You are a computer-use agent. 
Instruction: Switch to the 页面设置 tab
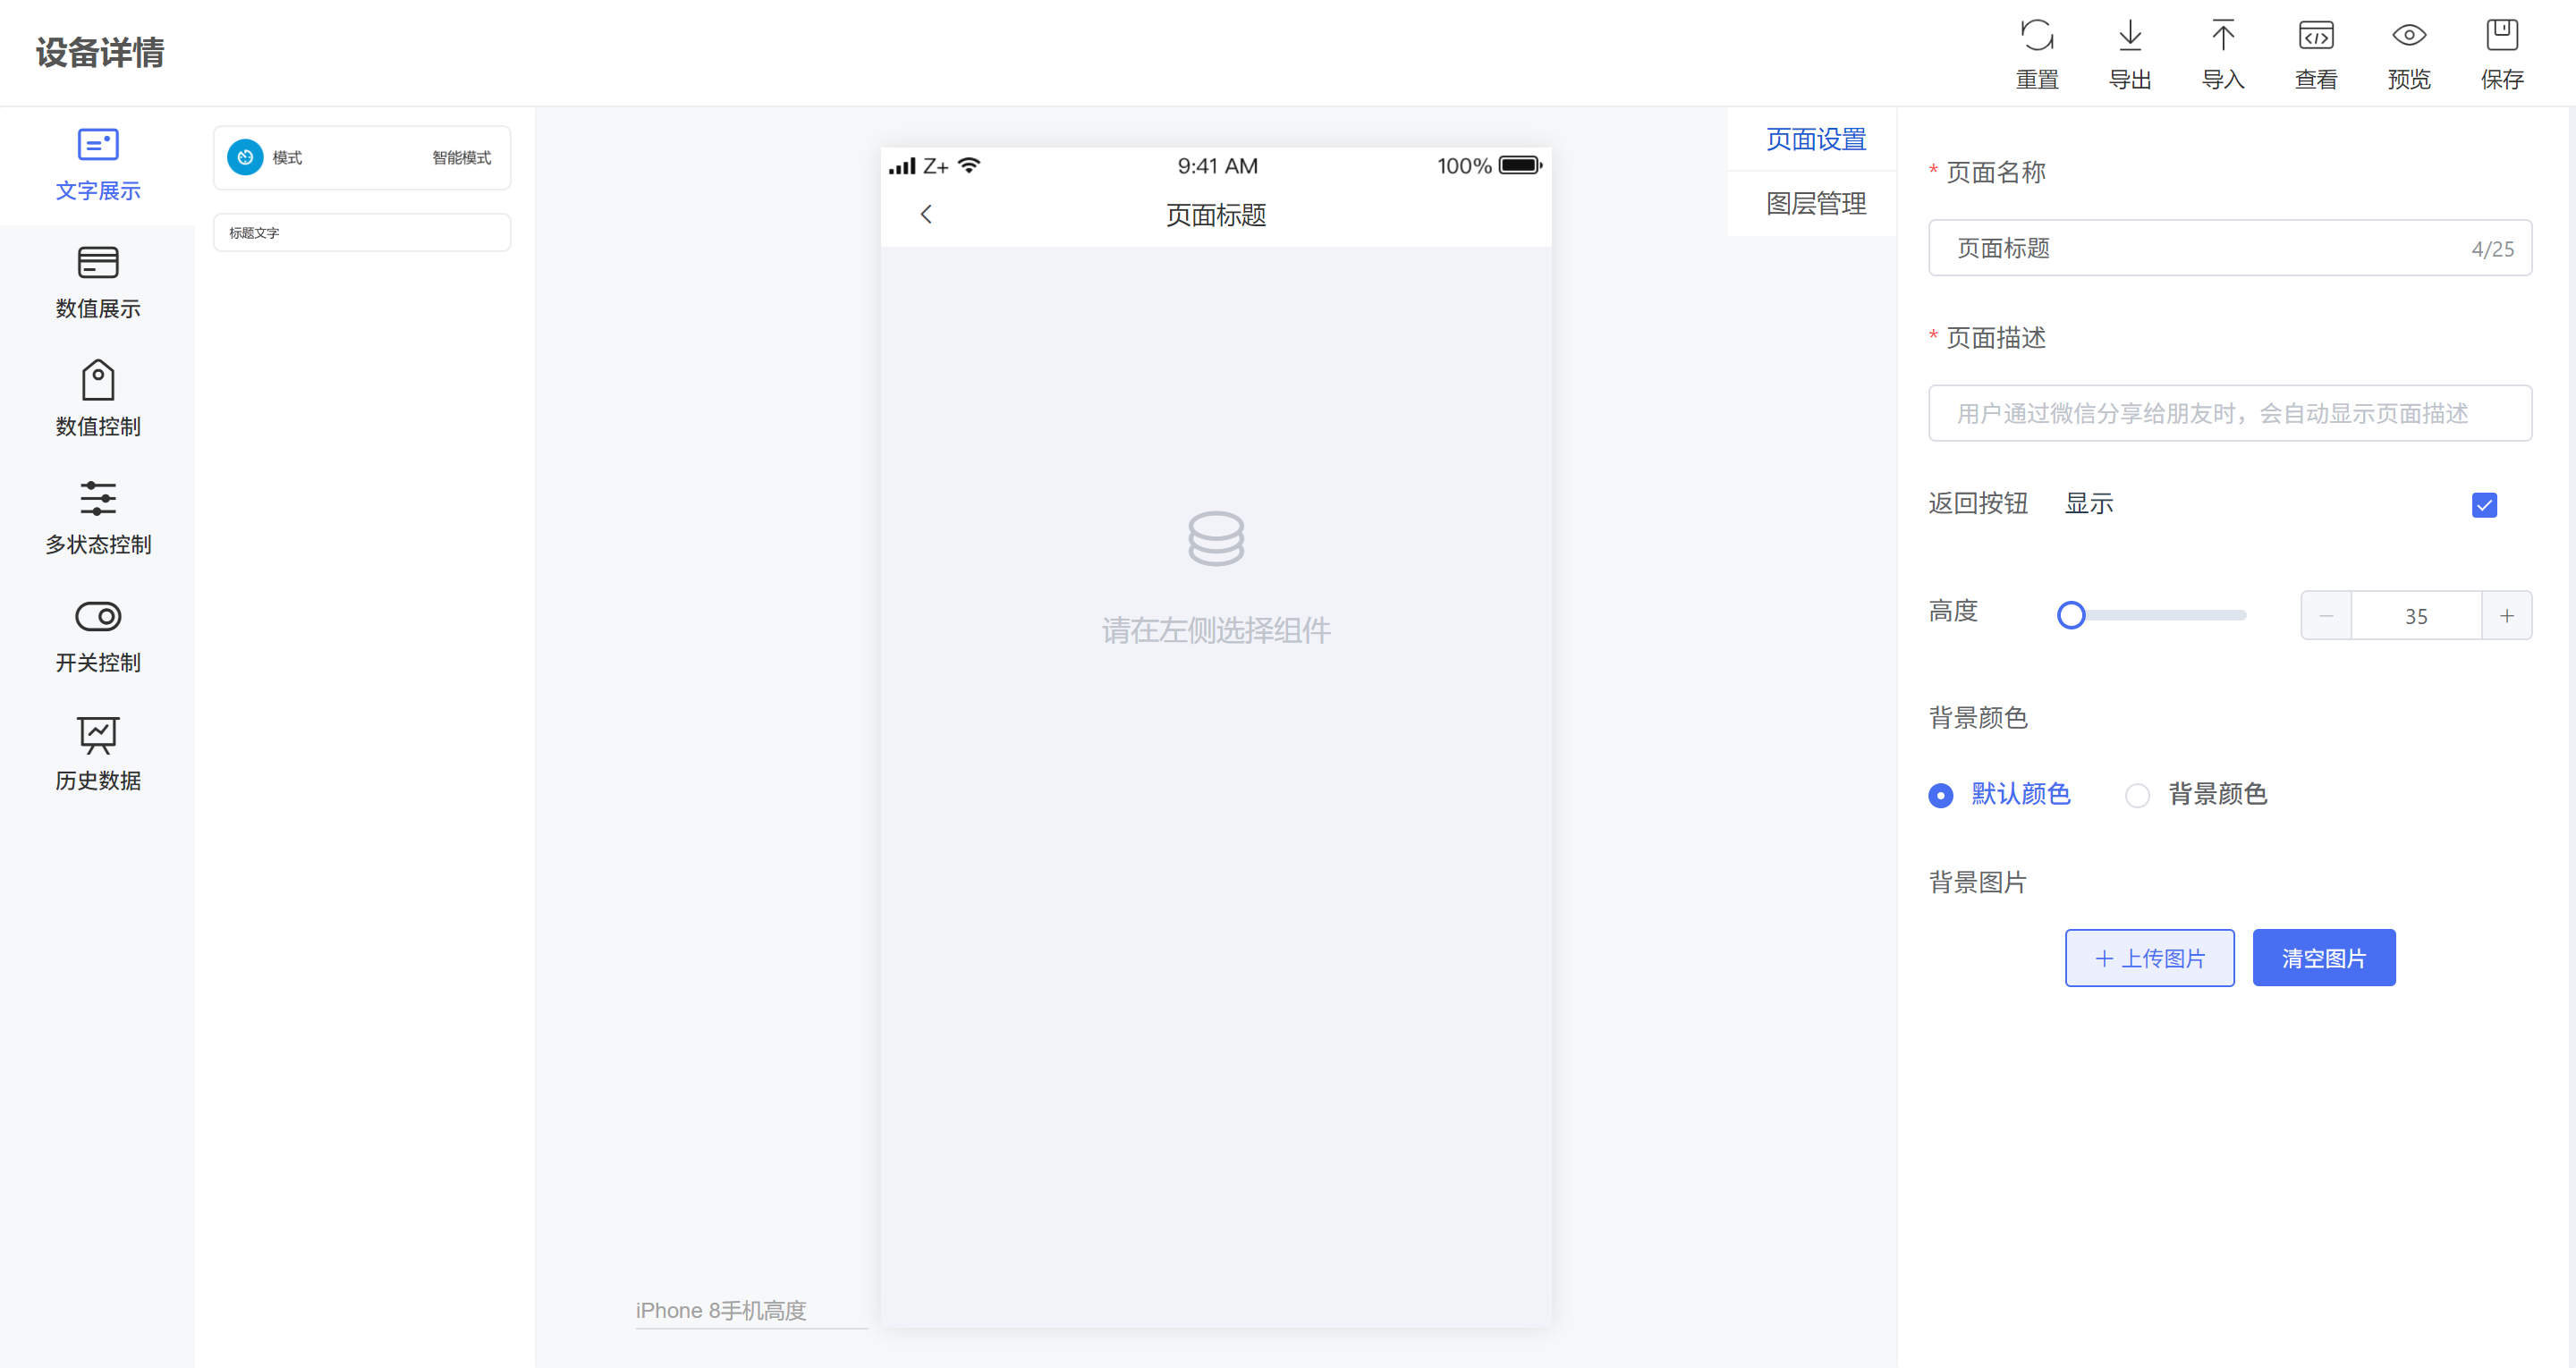coord(1815,139)
